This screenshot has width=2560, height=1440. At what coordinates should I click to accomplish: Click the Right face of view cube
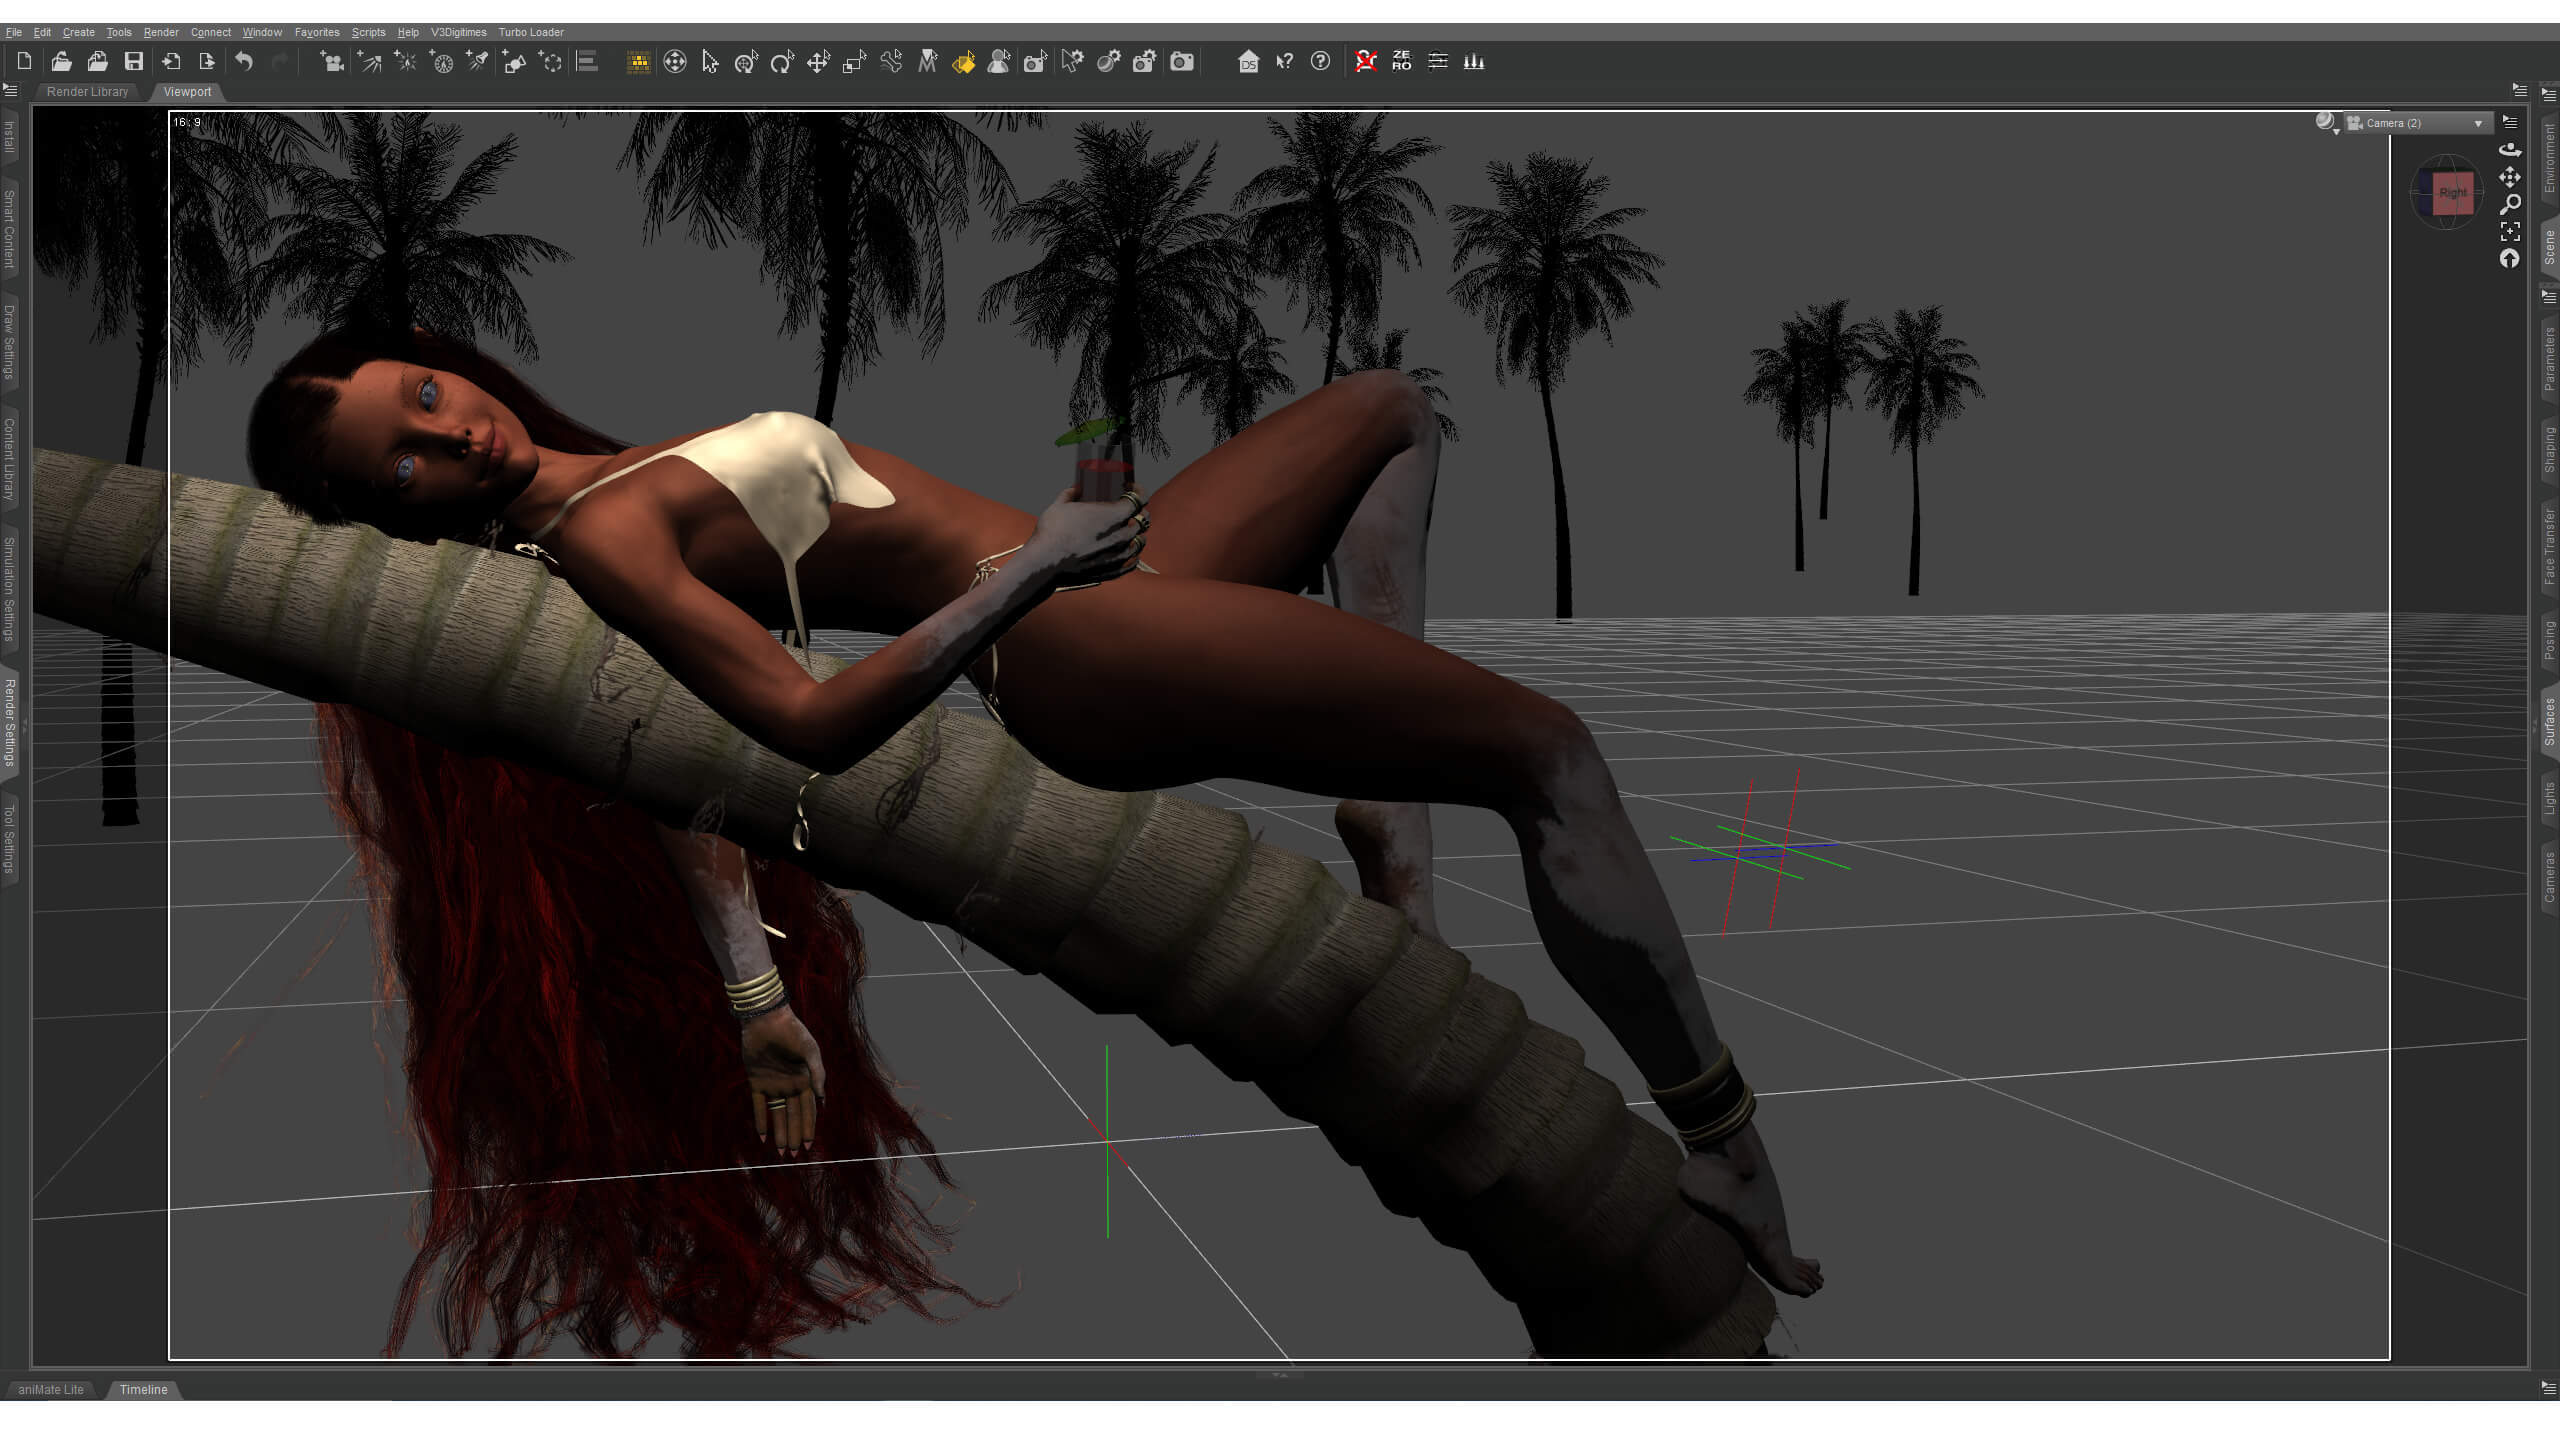(2453, 193)
